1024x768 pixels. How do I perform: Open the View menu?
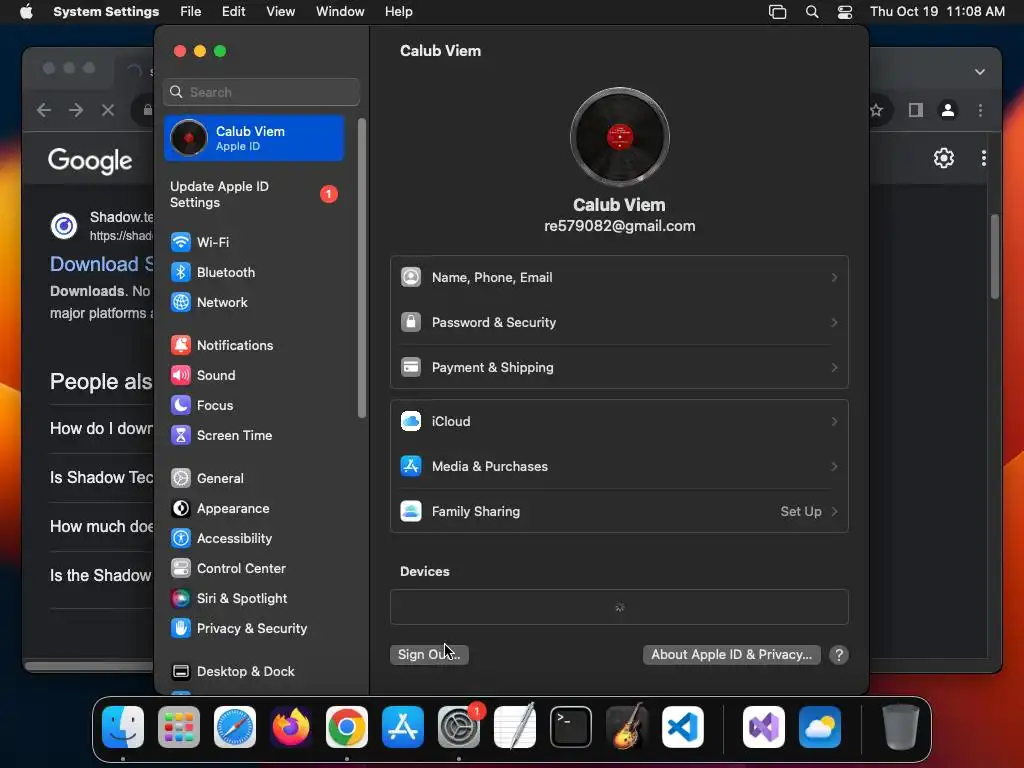pyautogui.click(x=281, y=12)
